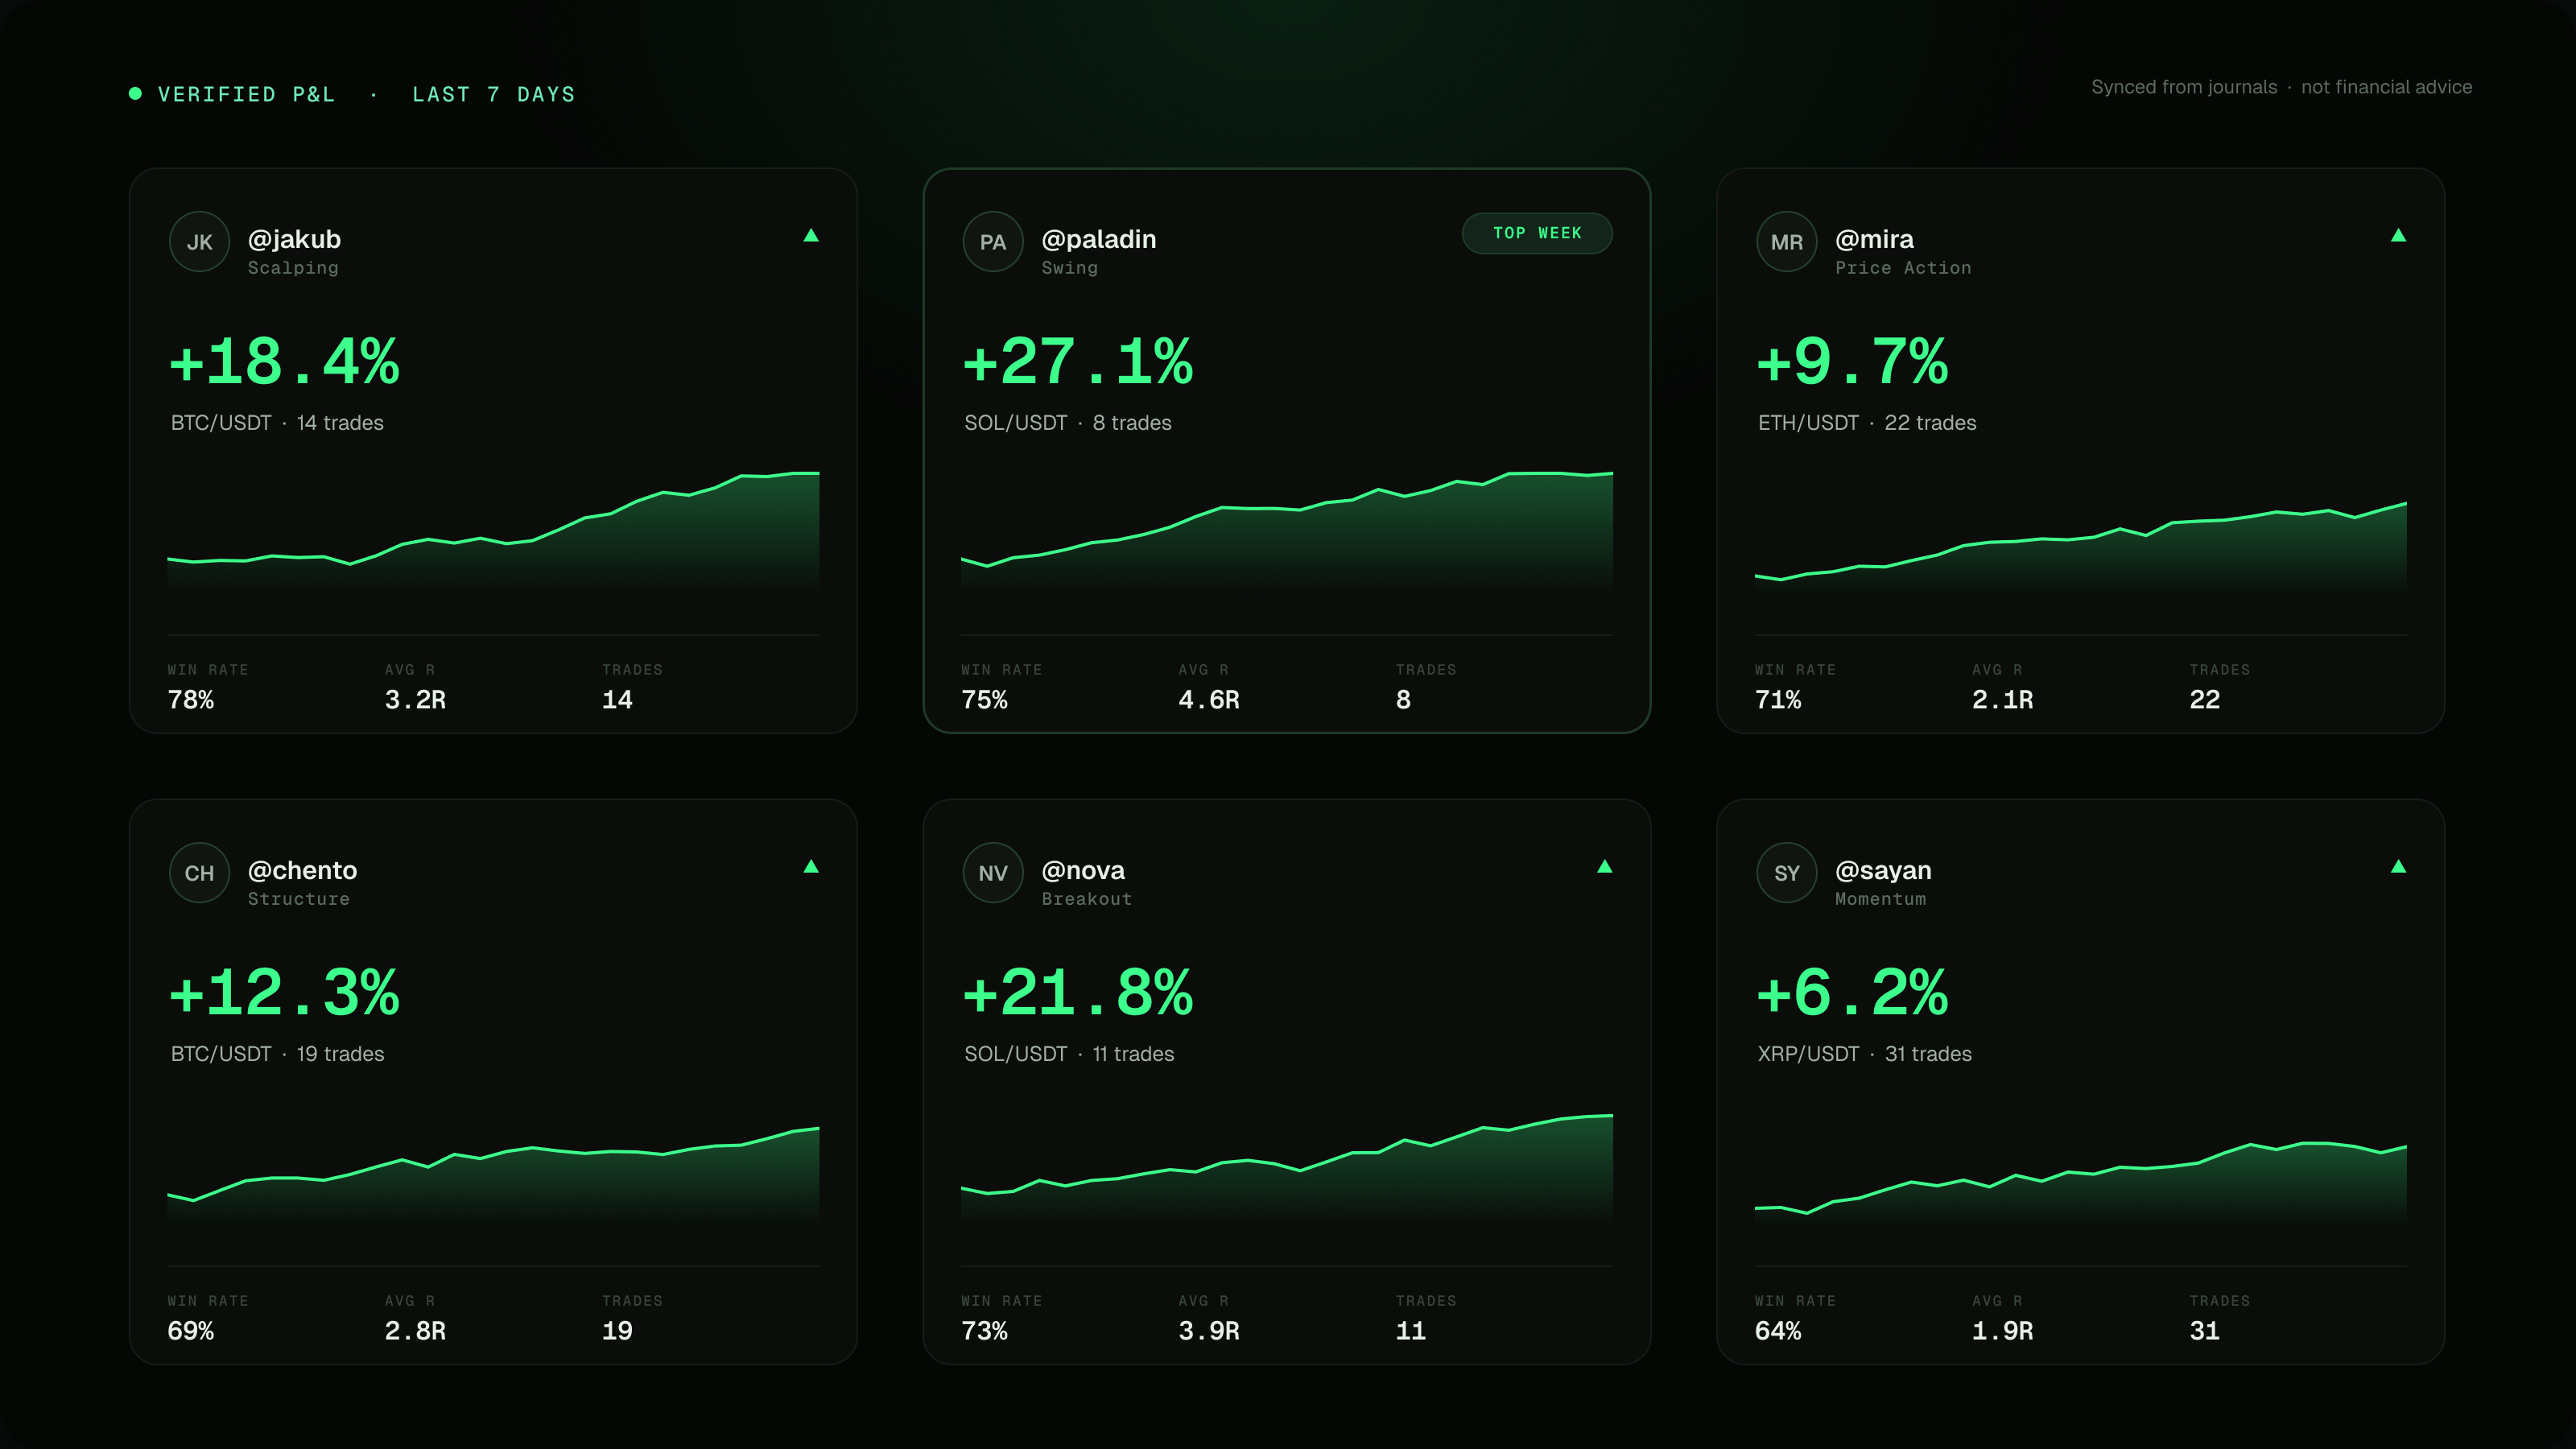Image resolution: width=2576 pixels, height=1449 pixels.
Task: Click the NV avatar on nova's card
Action: coord(993,873)
